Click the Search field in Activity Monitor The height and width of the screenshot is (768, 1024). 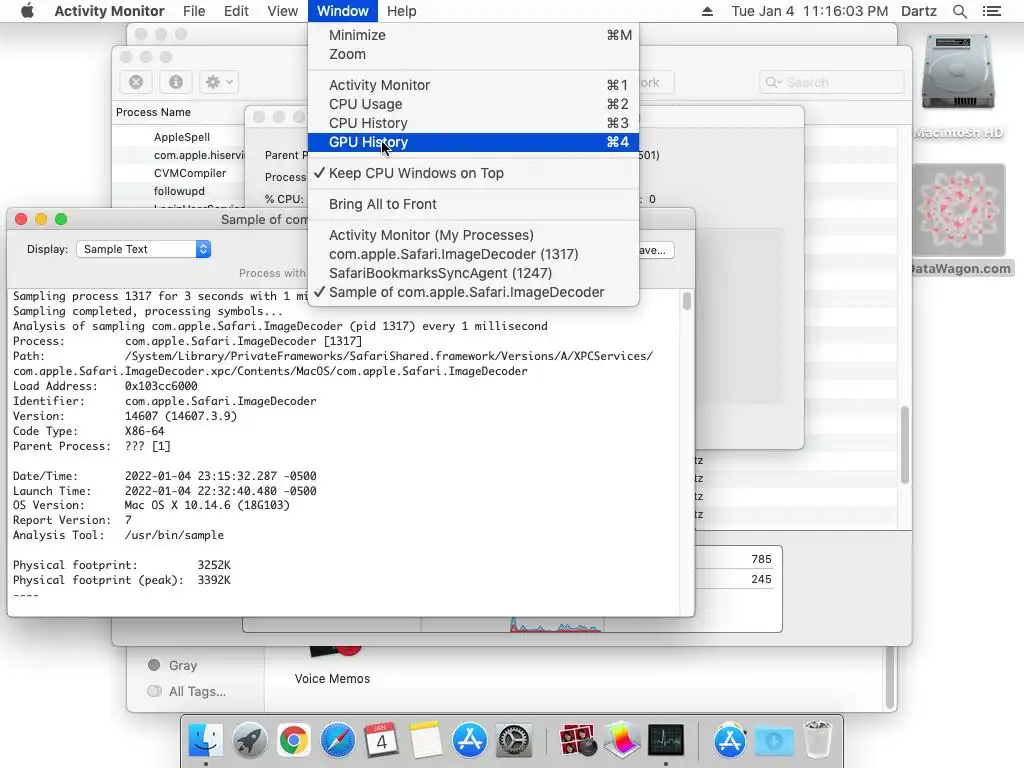click(832, 82)
